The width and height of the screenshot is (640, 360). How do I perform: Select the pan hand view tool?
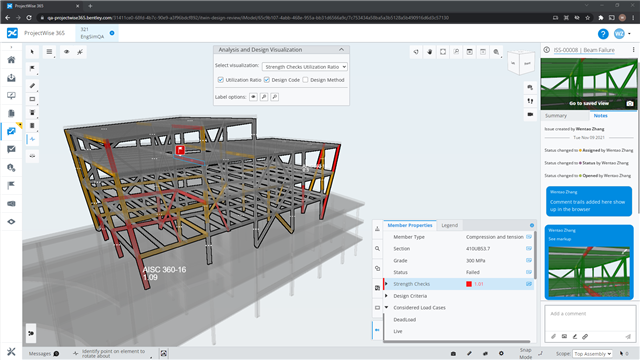(x=429, y=52)
